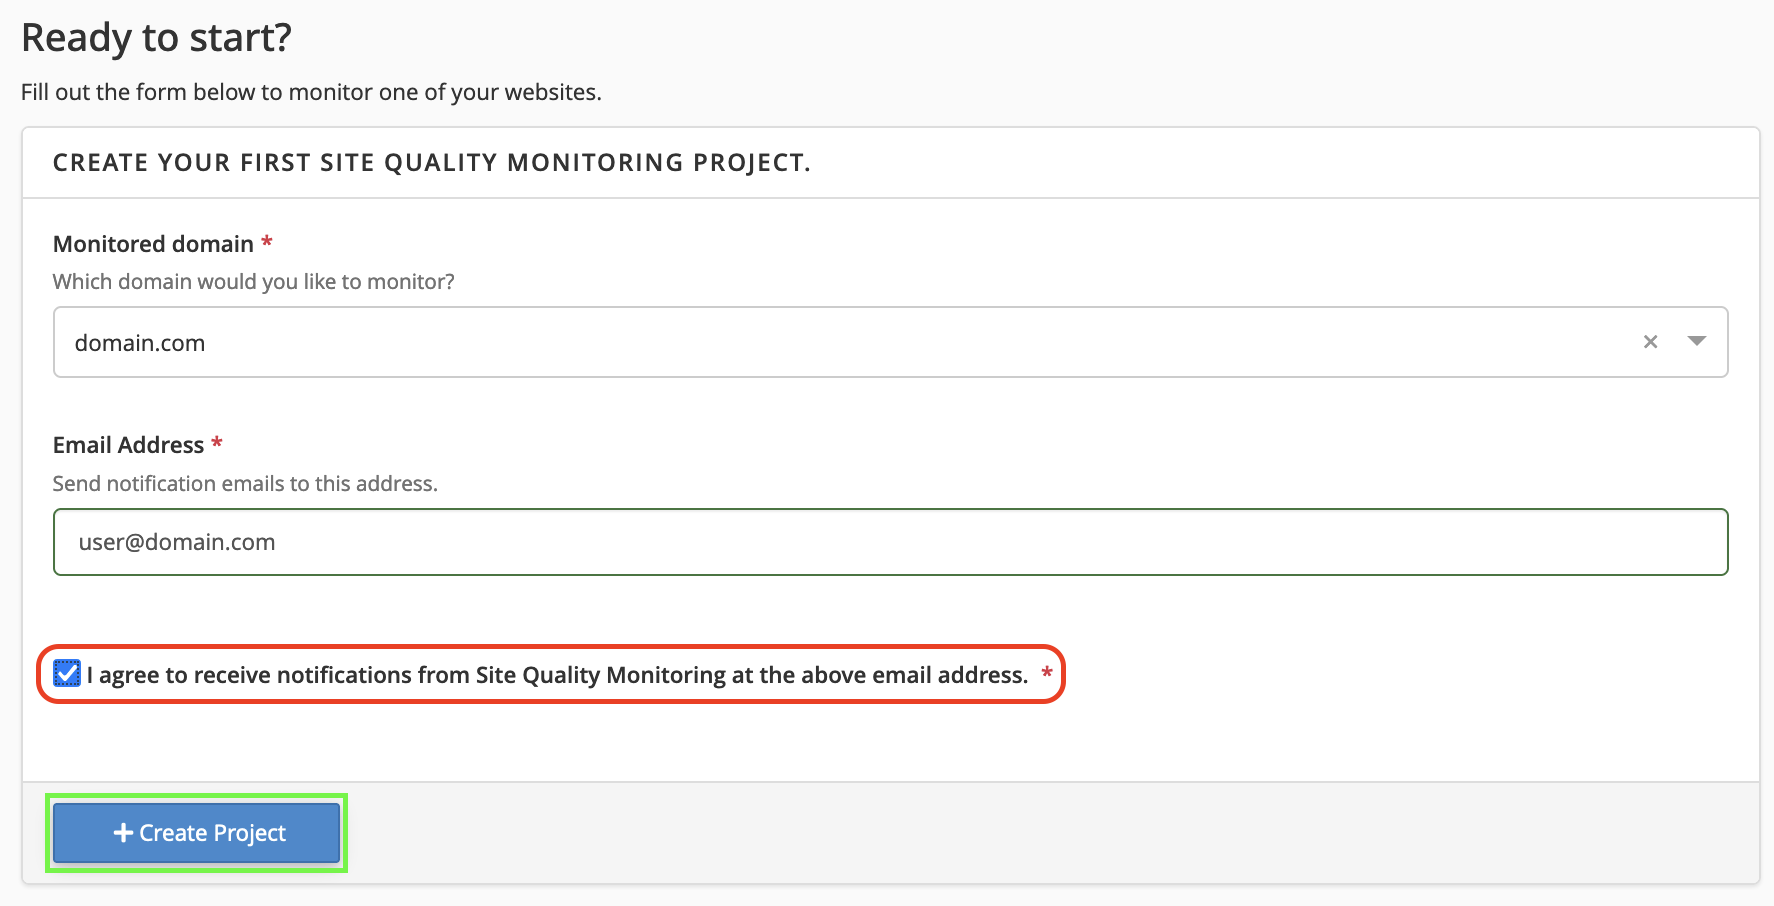Click the 'Monitored domain' field label
Screen dimensions: 1774x906
153,244
